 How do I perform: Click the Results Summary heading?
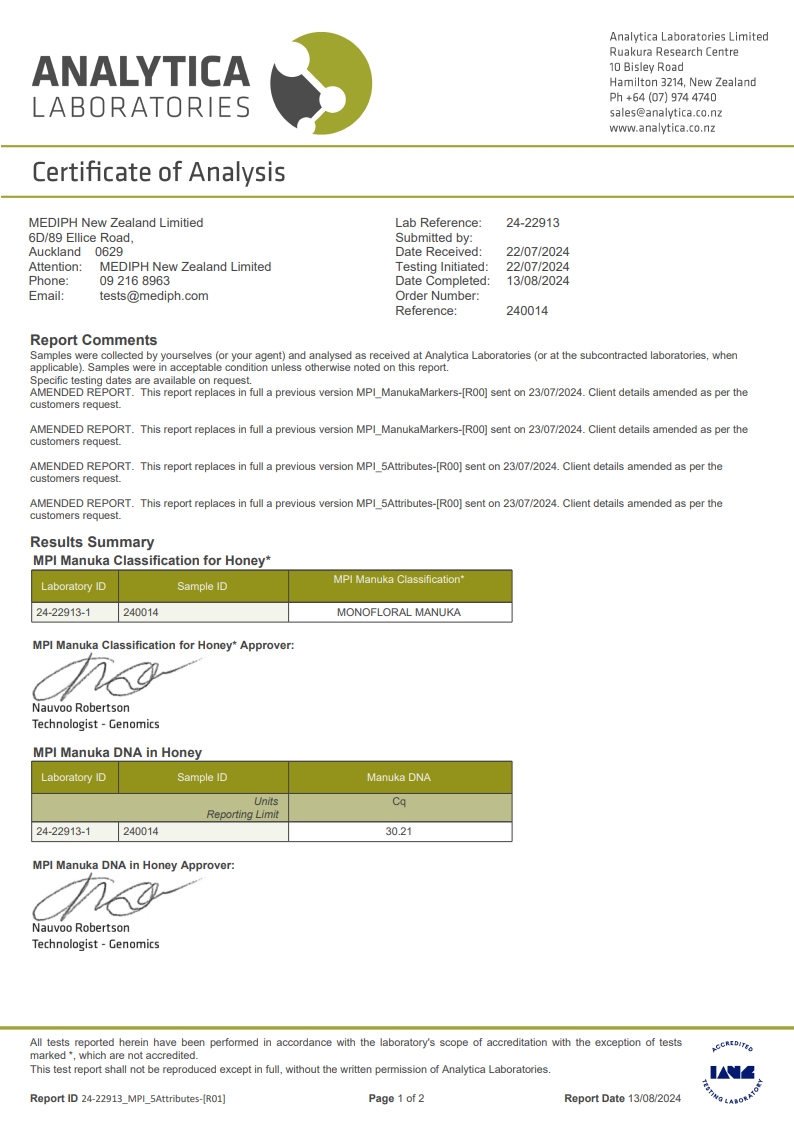tap(92, 542)
